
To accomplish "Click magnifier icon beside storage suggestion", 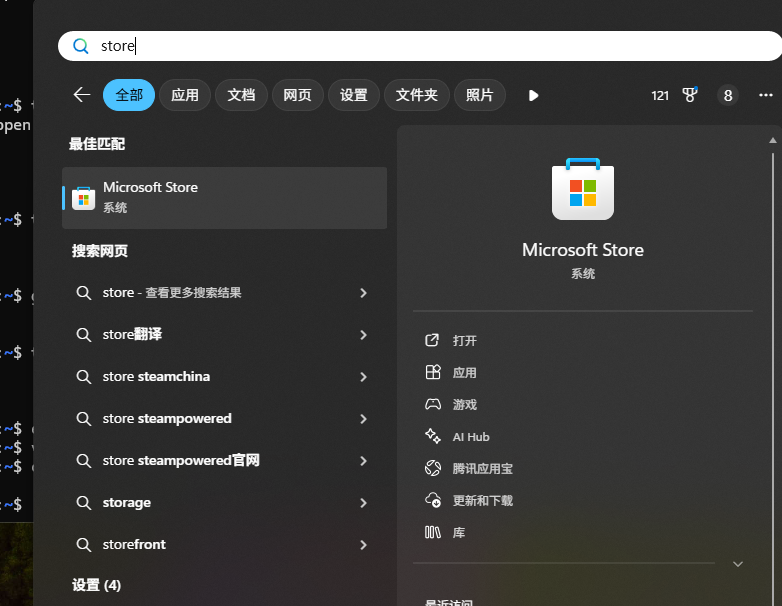I will (83, 502).
